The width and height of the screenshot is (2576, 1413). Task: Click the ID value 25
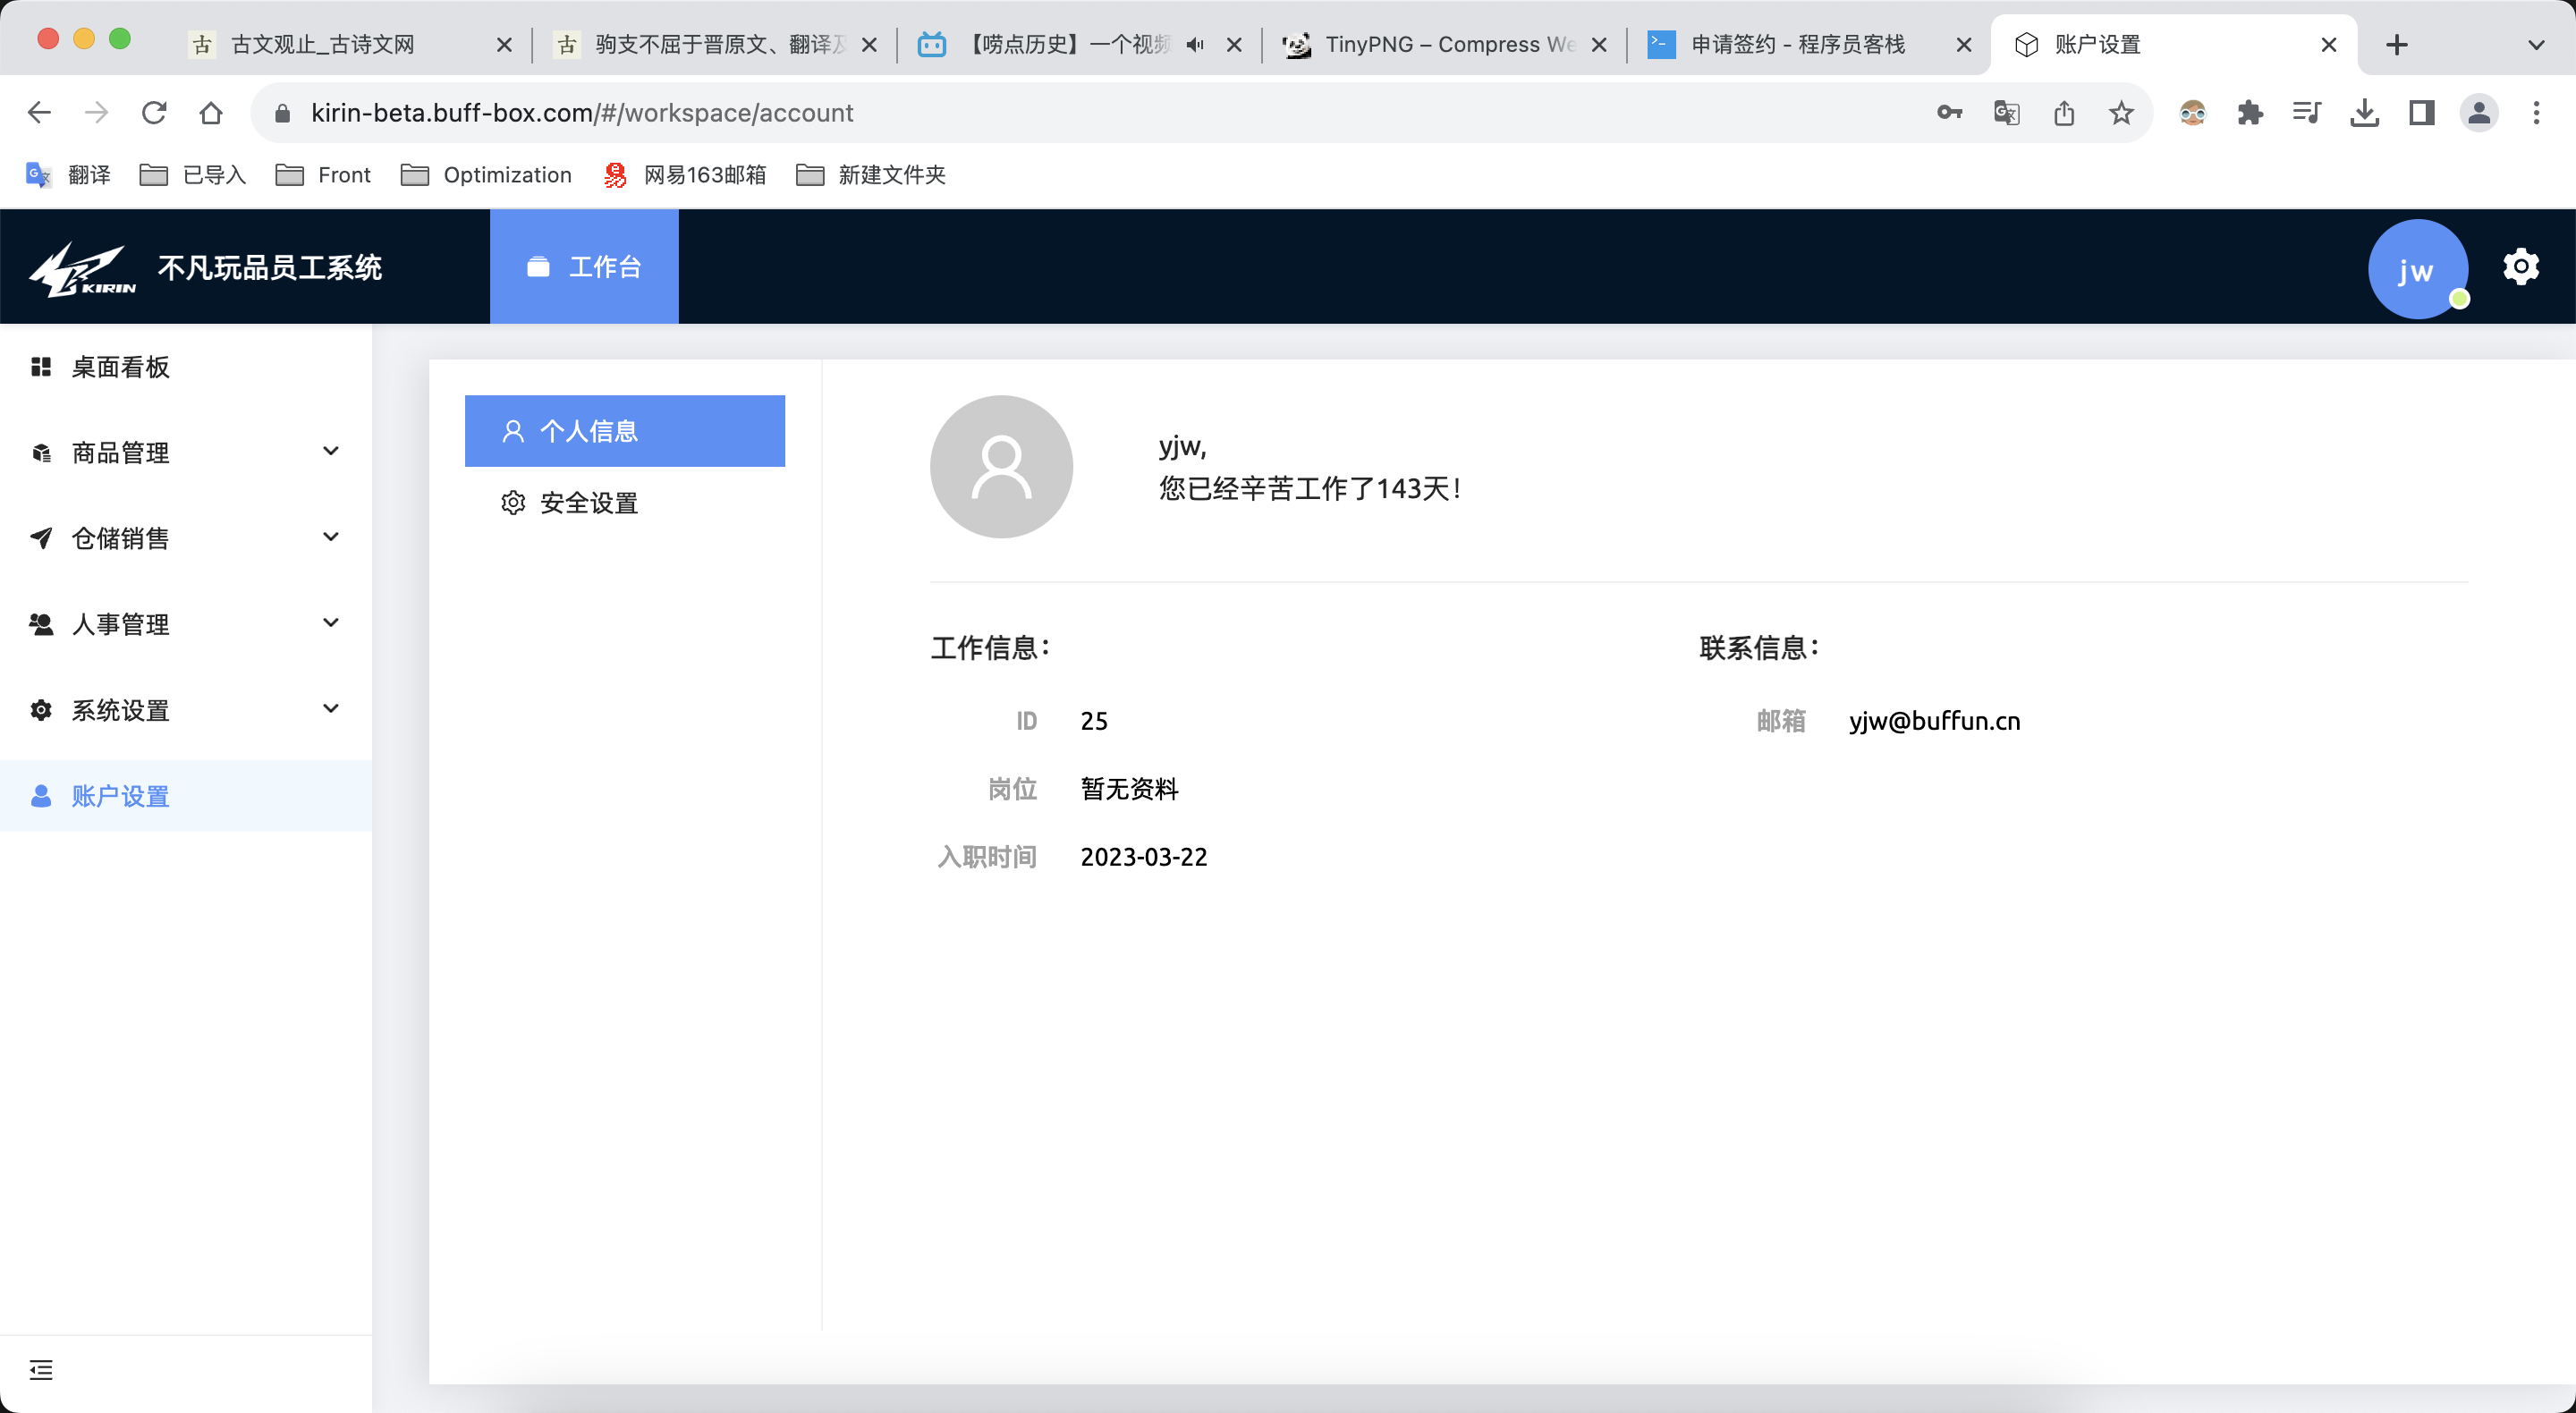(1094, 721)
